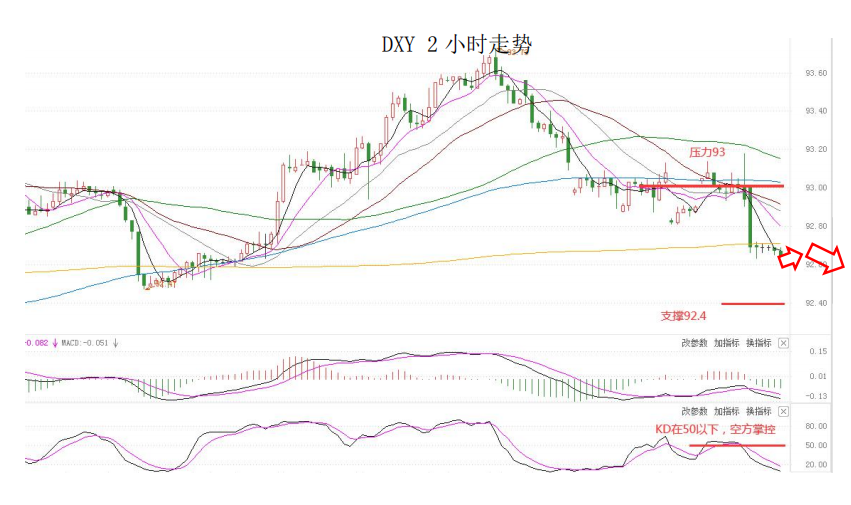The height and width of the screenshot is (505, 851).
Task: Click the 压力93 resistance label
Action: click(x=706, y=153)
